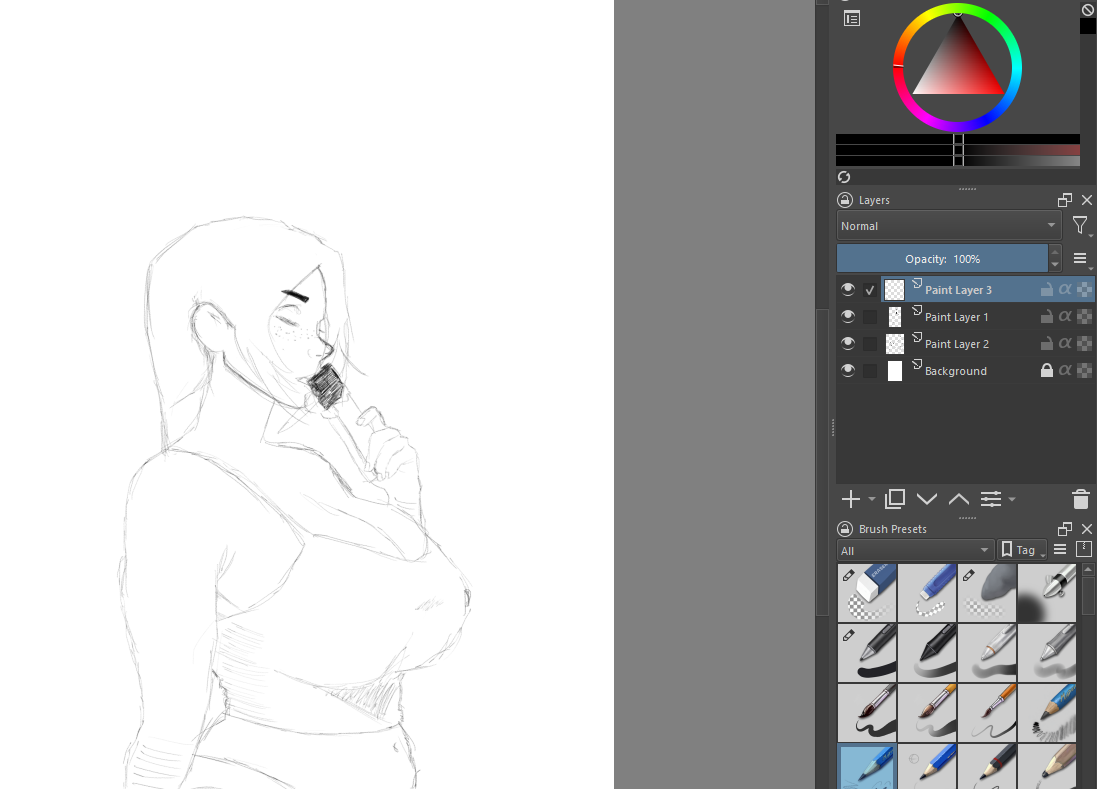Pick a shade inside the red color triangle
Screen dimensions: 1097x789
point(958,70)
